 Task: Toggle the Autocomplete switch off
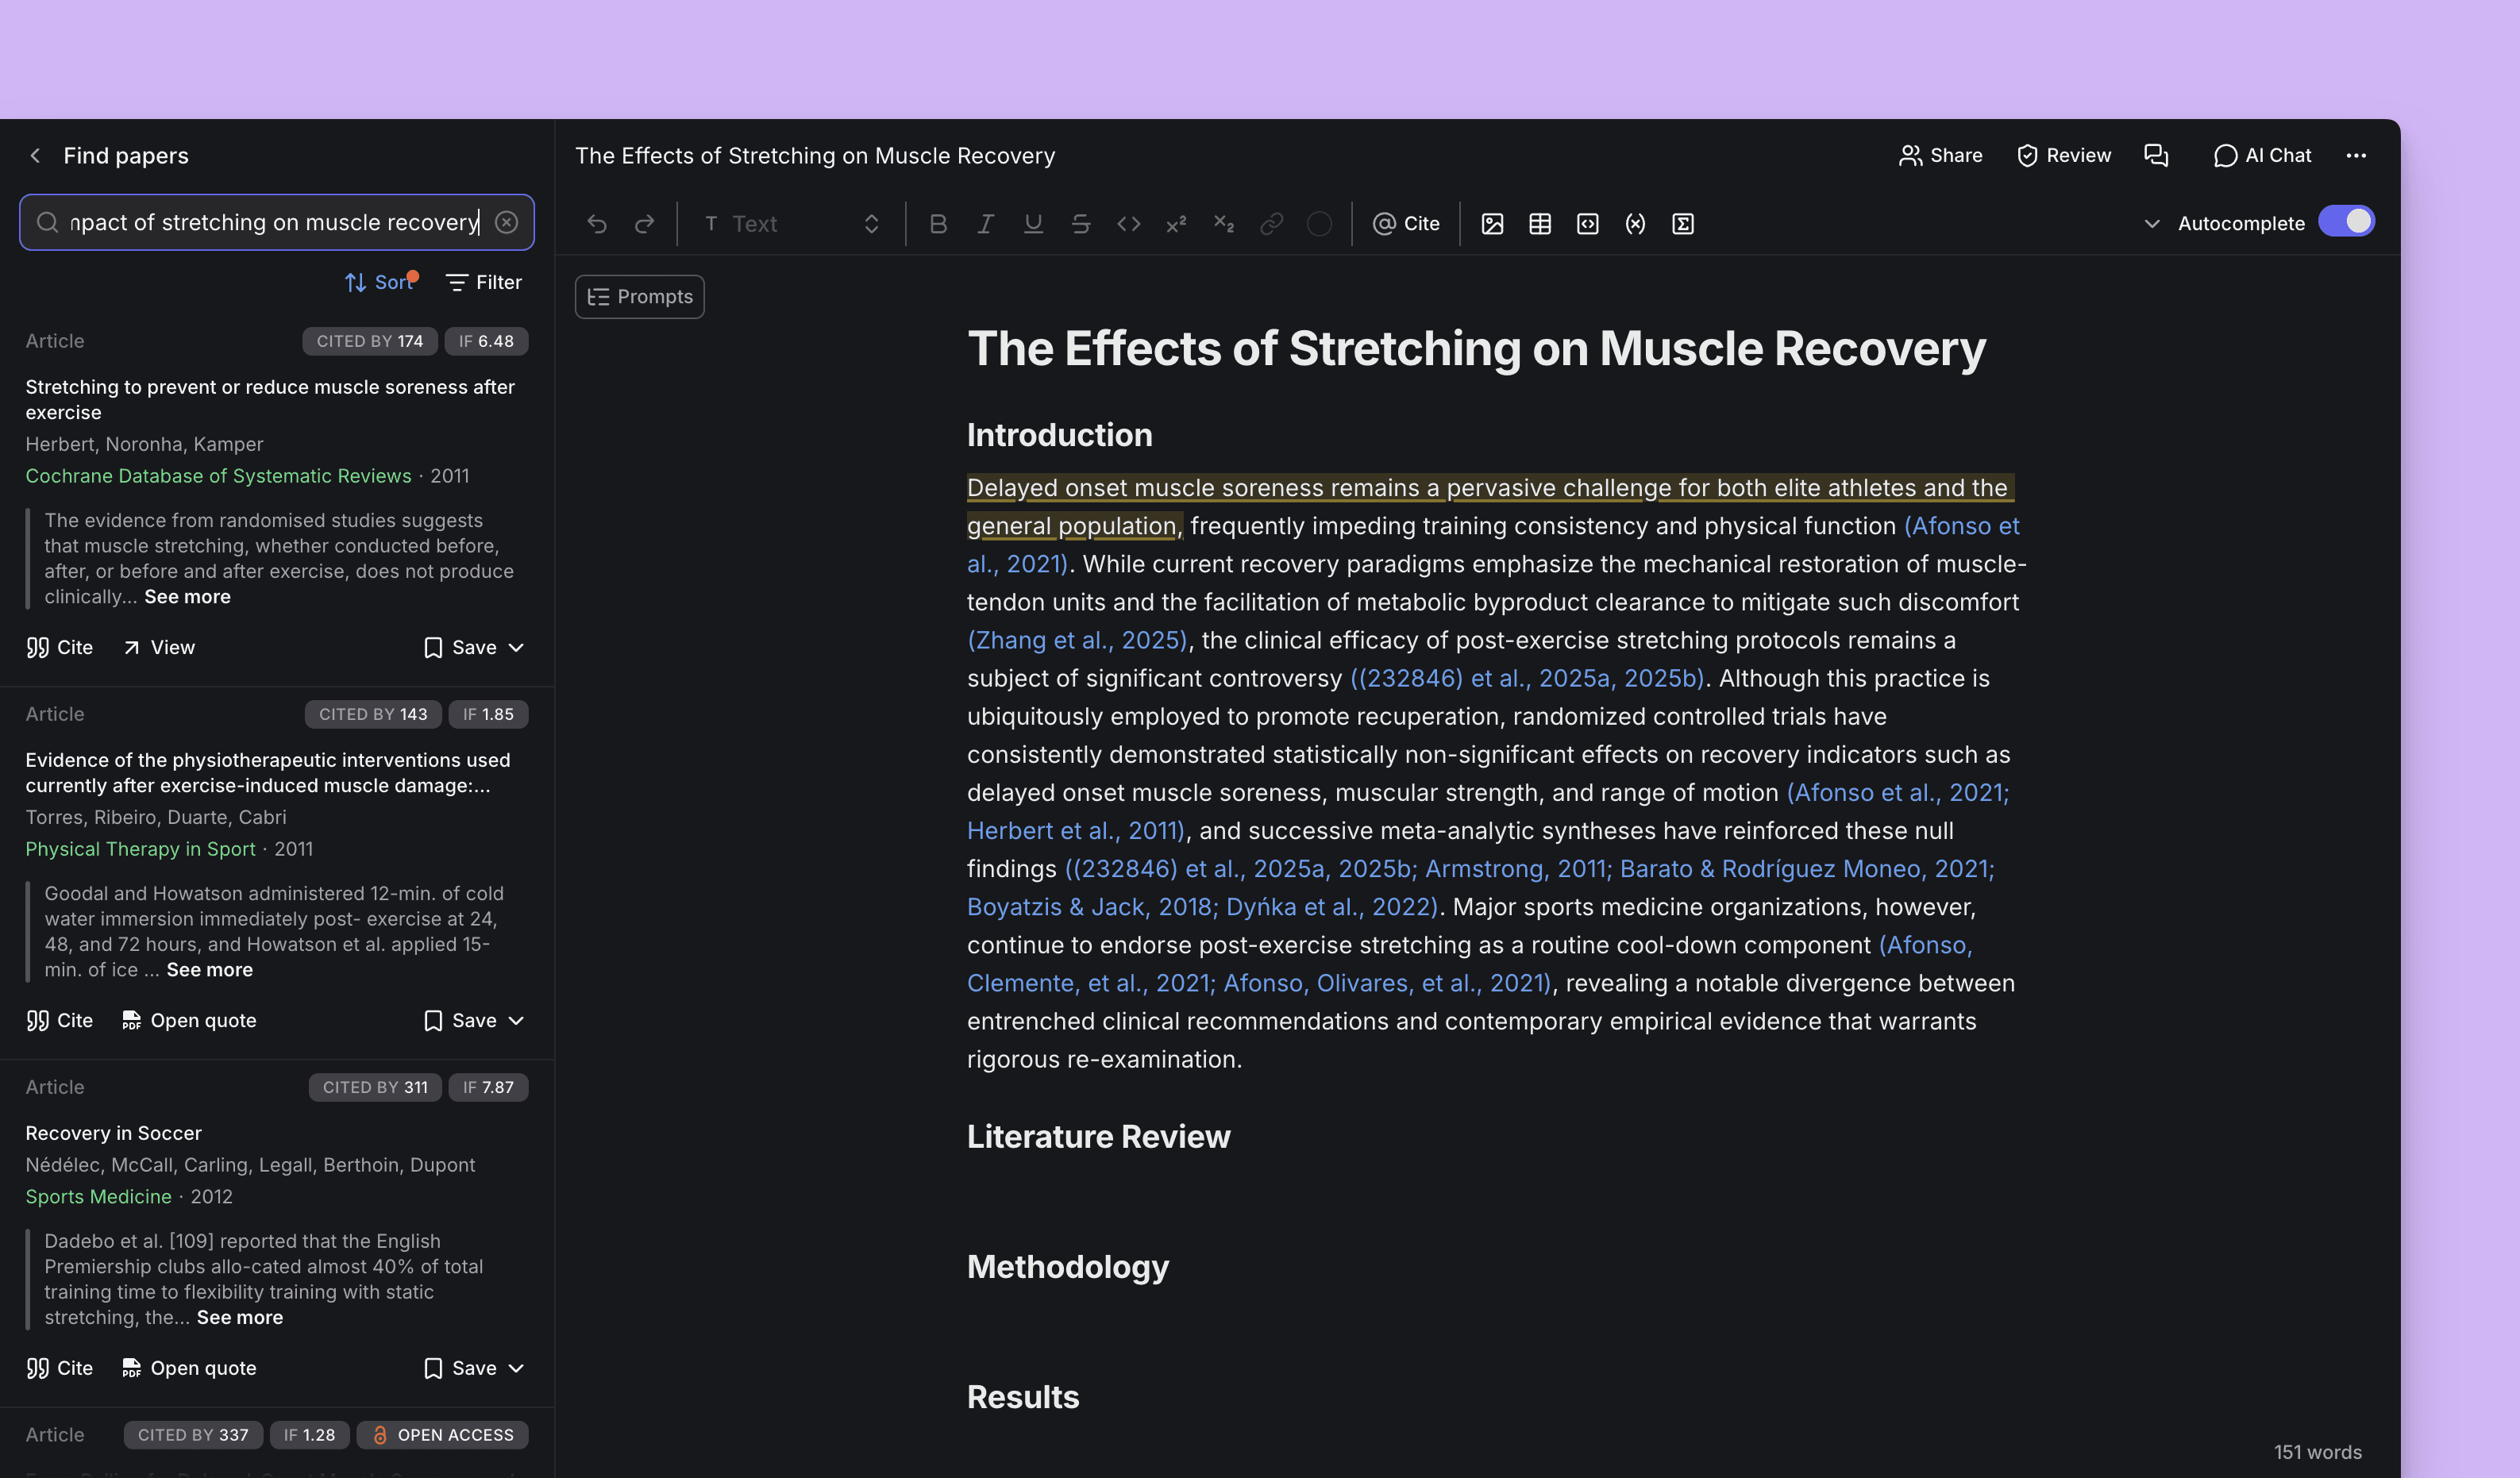[2346, 222]
